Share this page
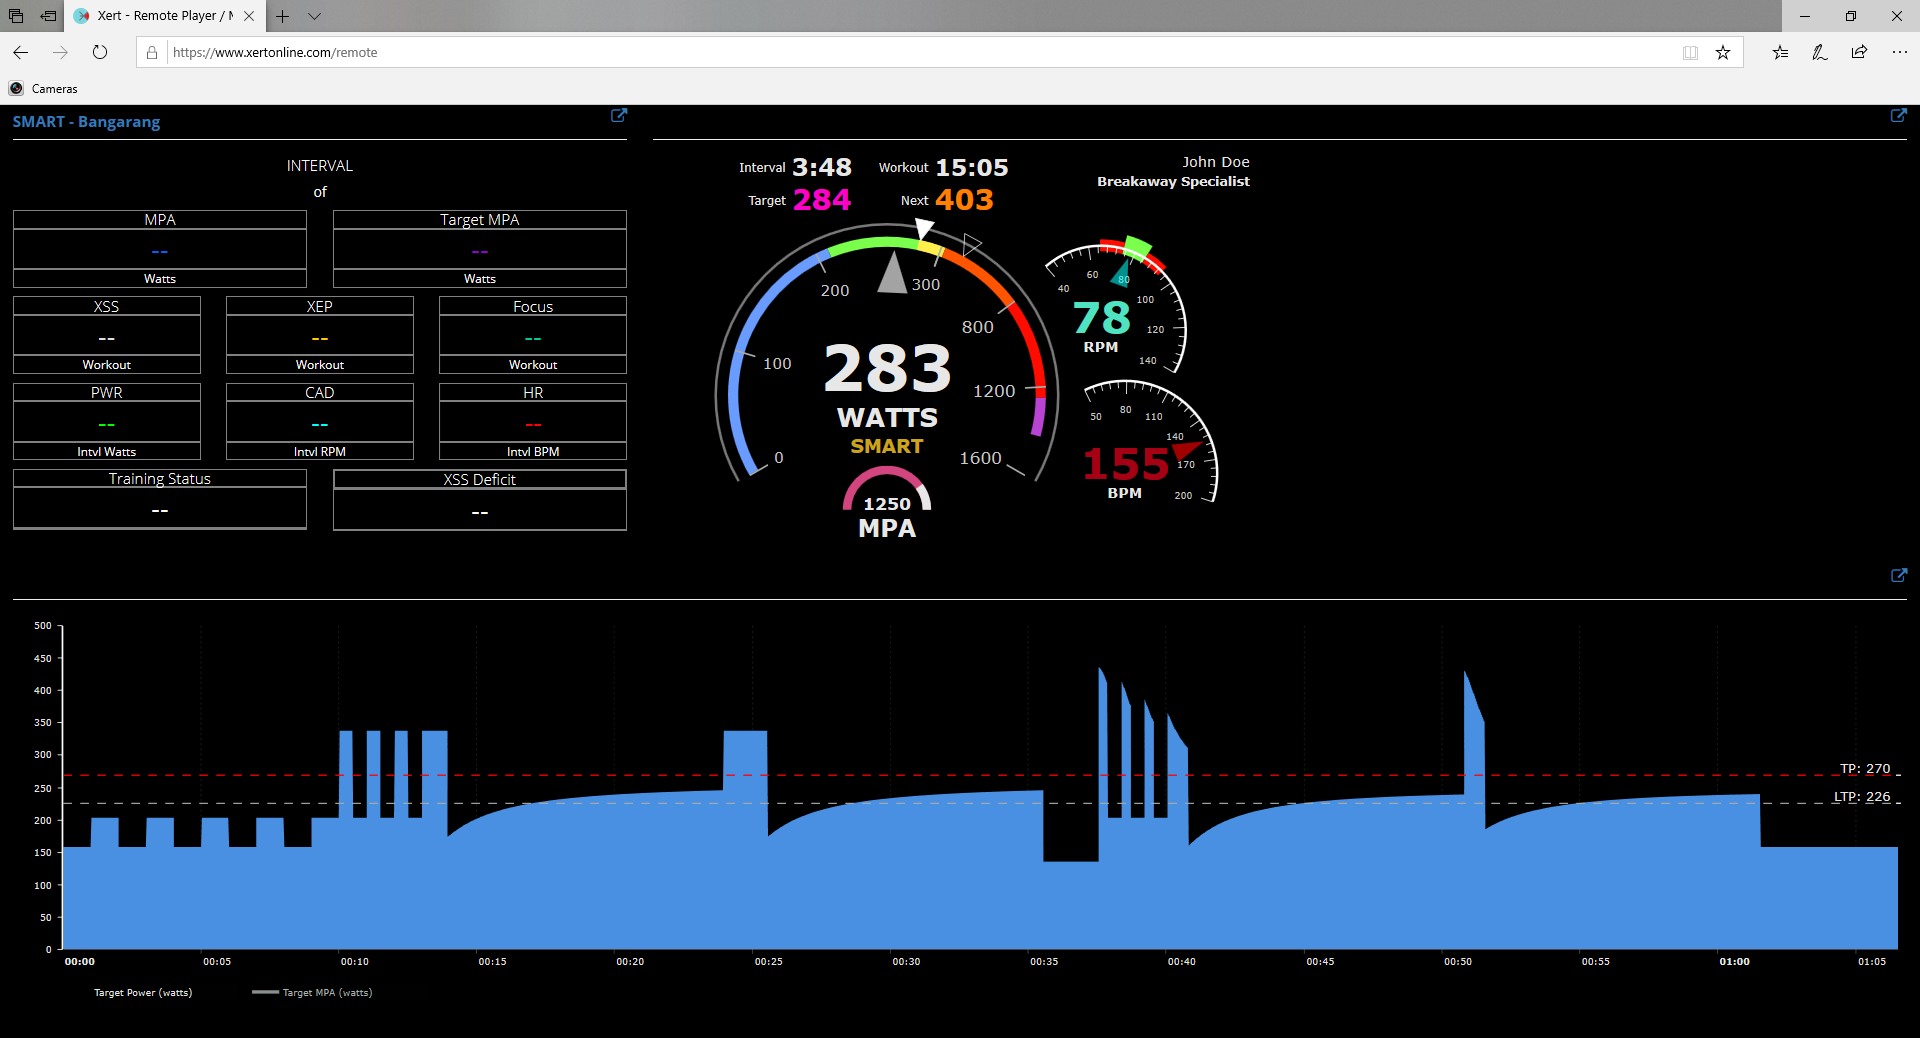Screen dimensions: 1920x1038 pos(1859,53)
